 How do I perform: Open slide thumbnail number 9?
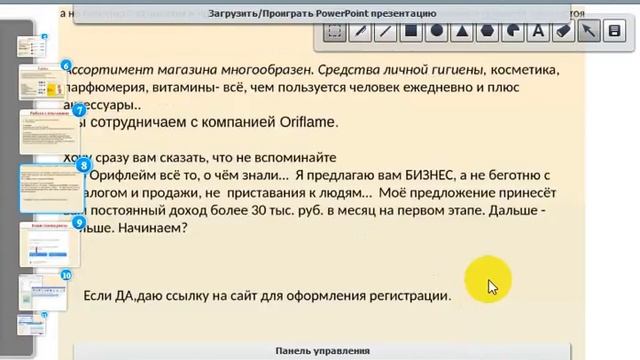click(49, 244)
